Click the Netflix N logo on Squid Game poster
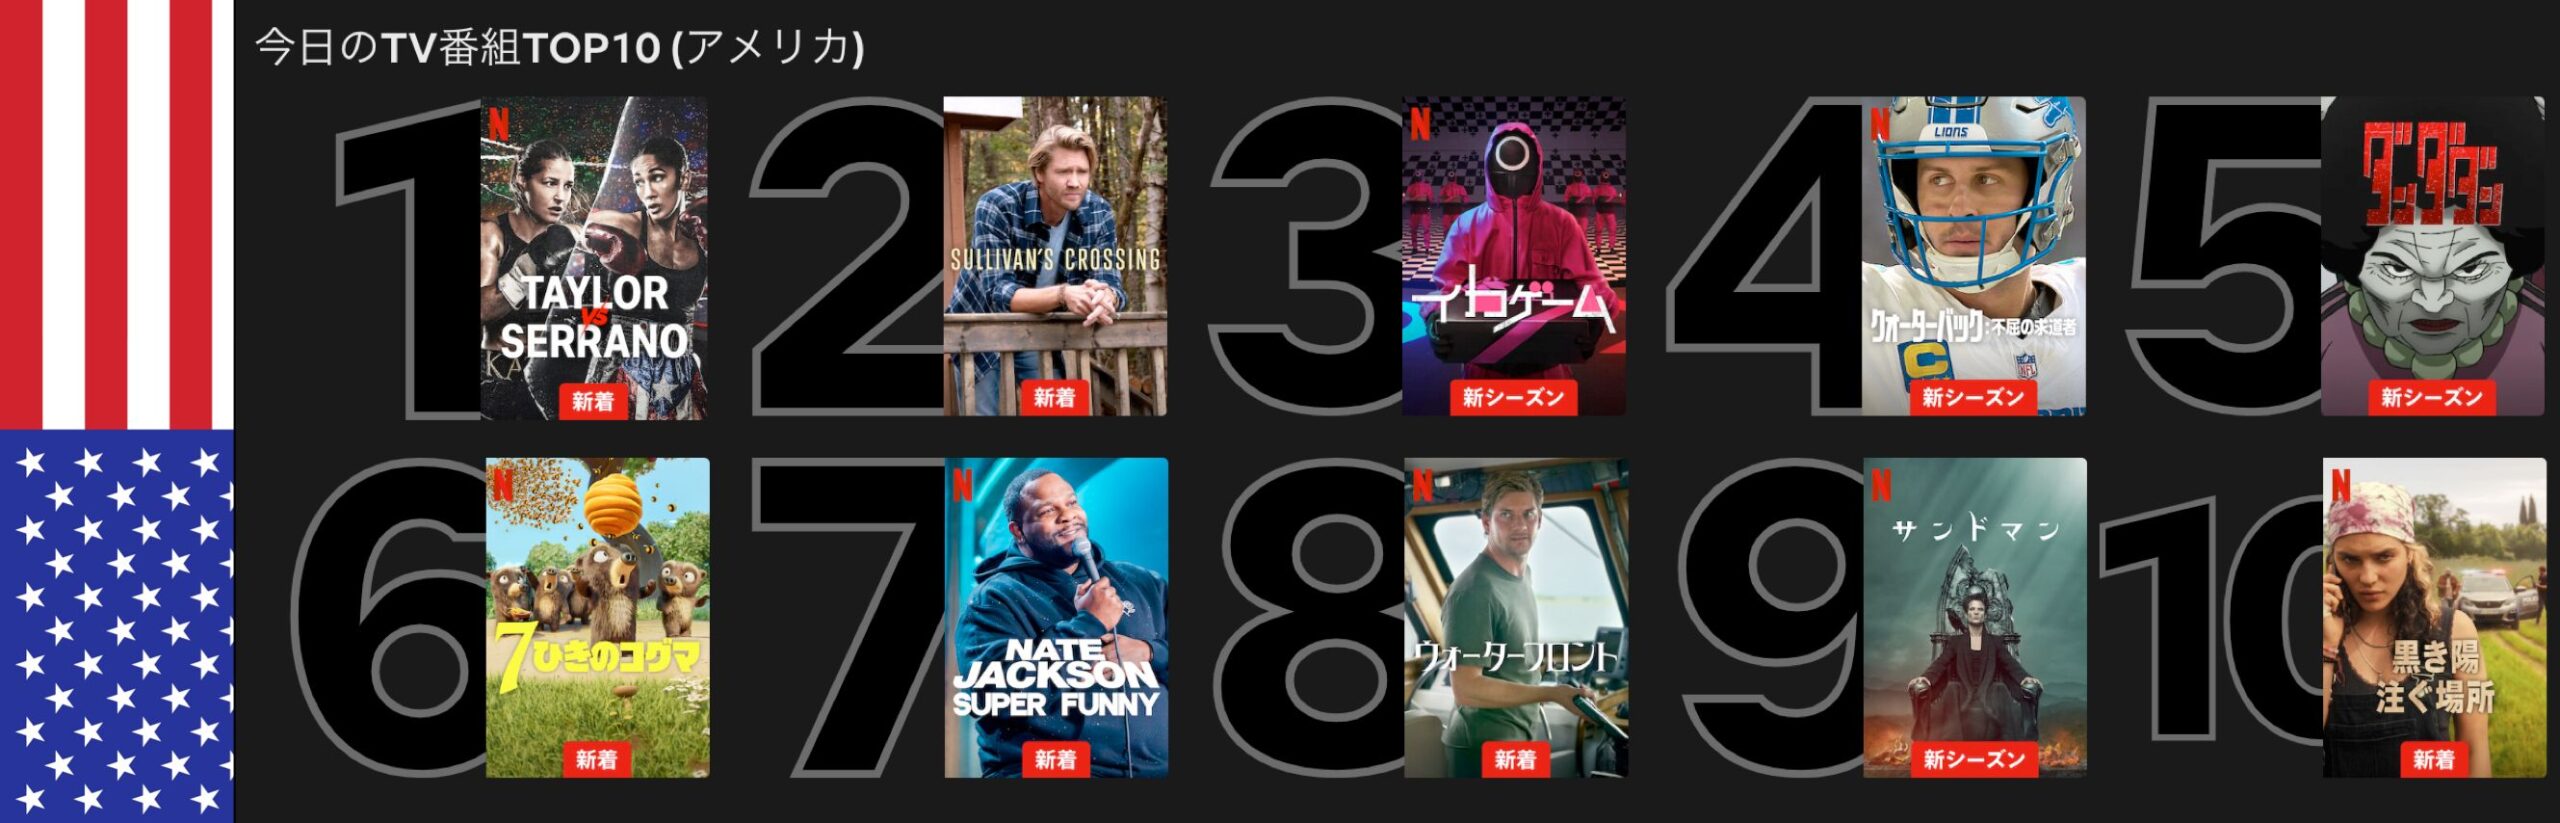 click(1420, 124)
